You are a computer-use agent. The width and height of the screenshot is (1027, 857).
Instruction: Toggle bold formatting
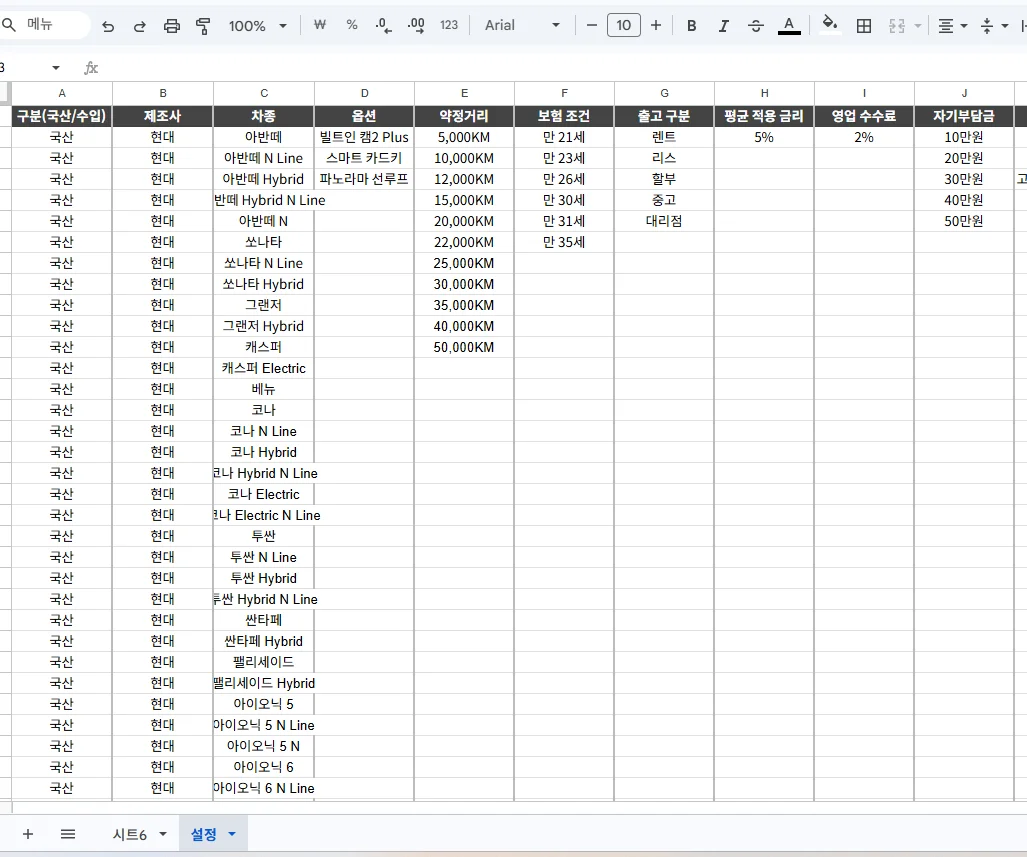click(691, 25)
